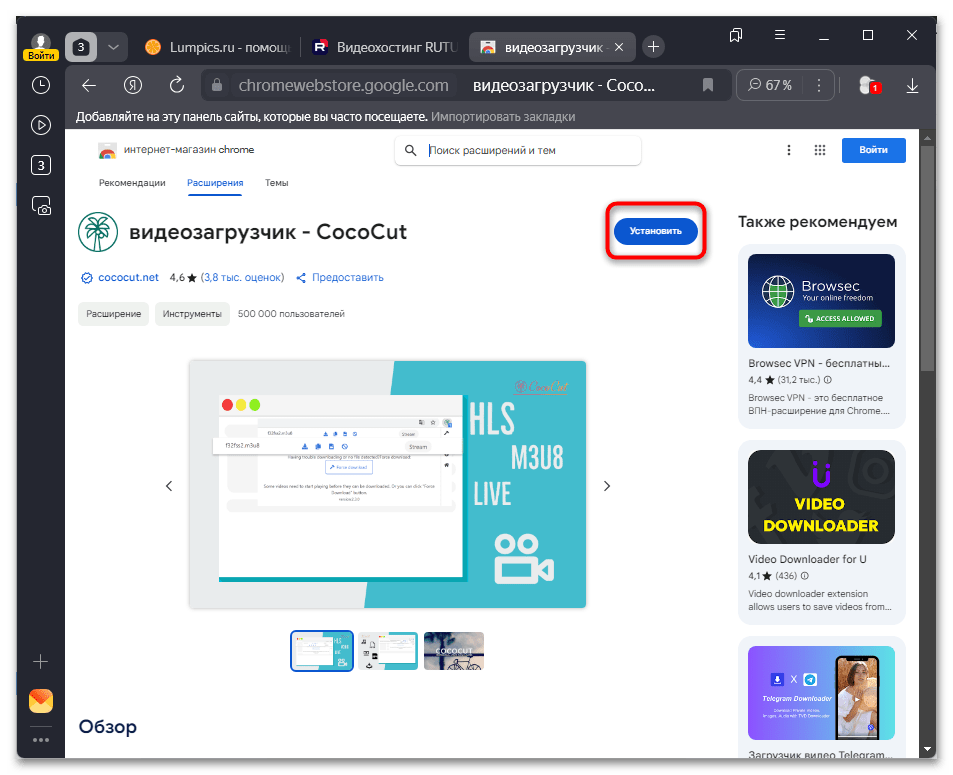Viewport: 953px width, 775px height.
Task: Add a sidebar item with the plus icon
Action: (x=41, y=661)
